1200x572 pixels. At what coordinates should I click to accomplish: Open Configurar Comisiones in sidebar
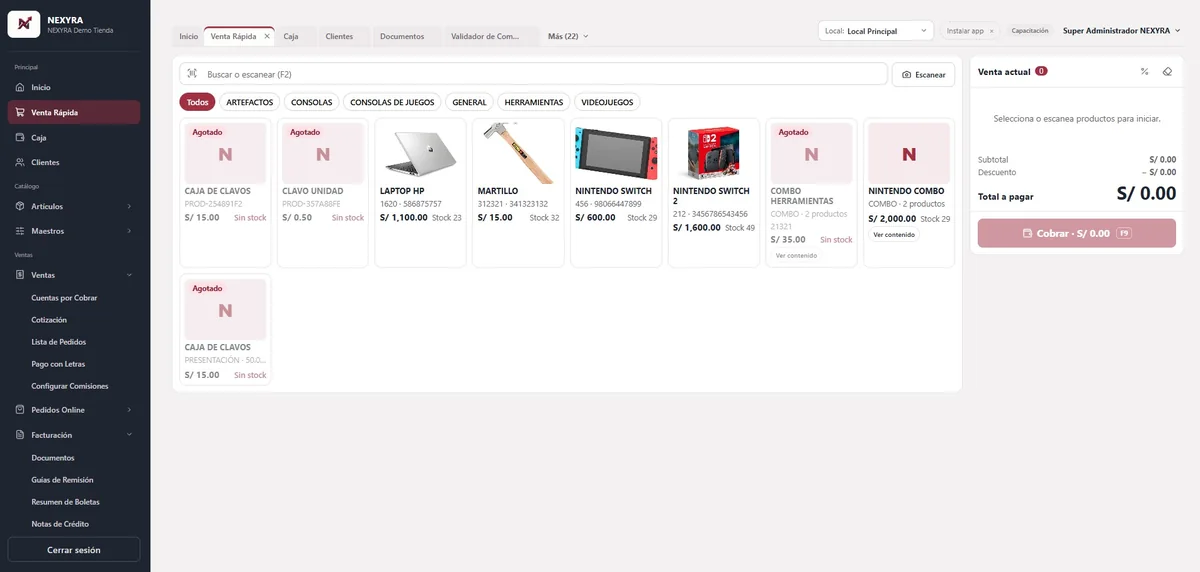coord(70,386)
